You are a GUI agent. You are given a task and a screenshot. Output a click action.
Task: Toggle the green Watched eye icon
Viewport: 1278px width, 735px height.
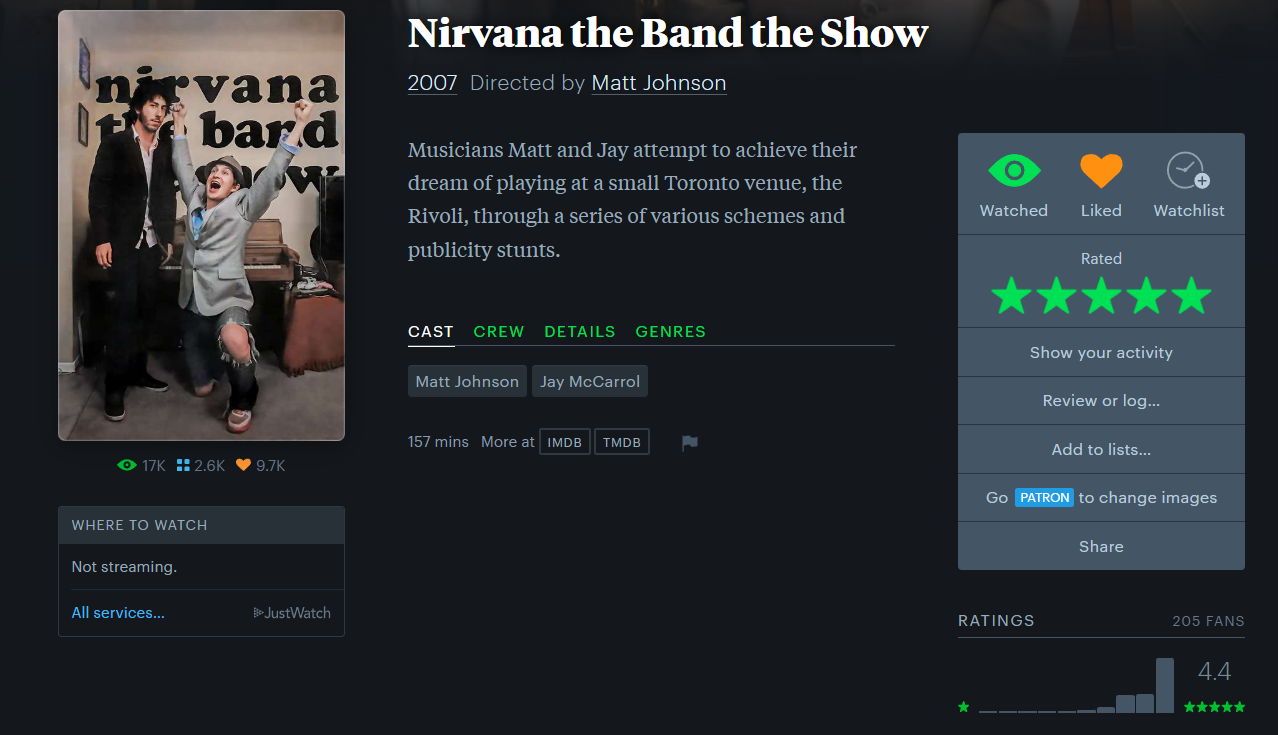[1013, 171]
